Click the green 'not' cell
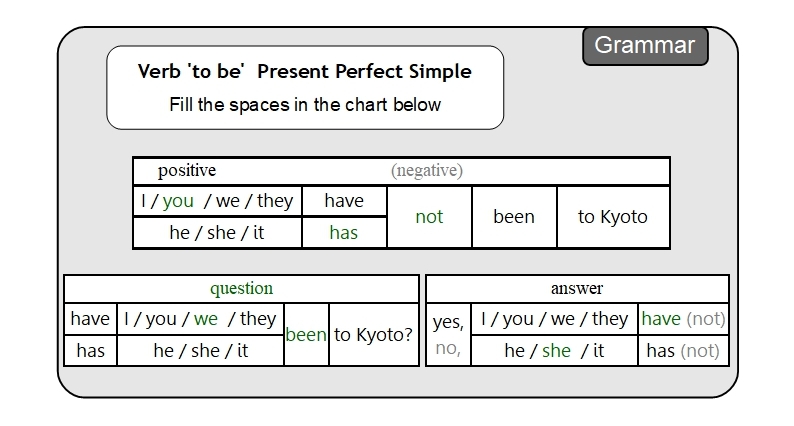Image resolution: width=794 pixels, height=426 pixels. (428, 217)
